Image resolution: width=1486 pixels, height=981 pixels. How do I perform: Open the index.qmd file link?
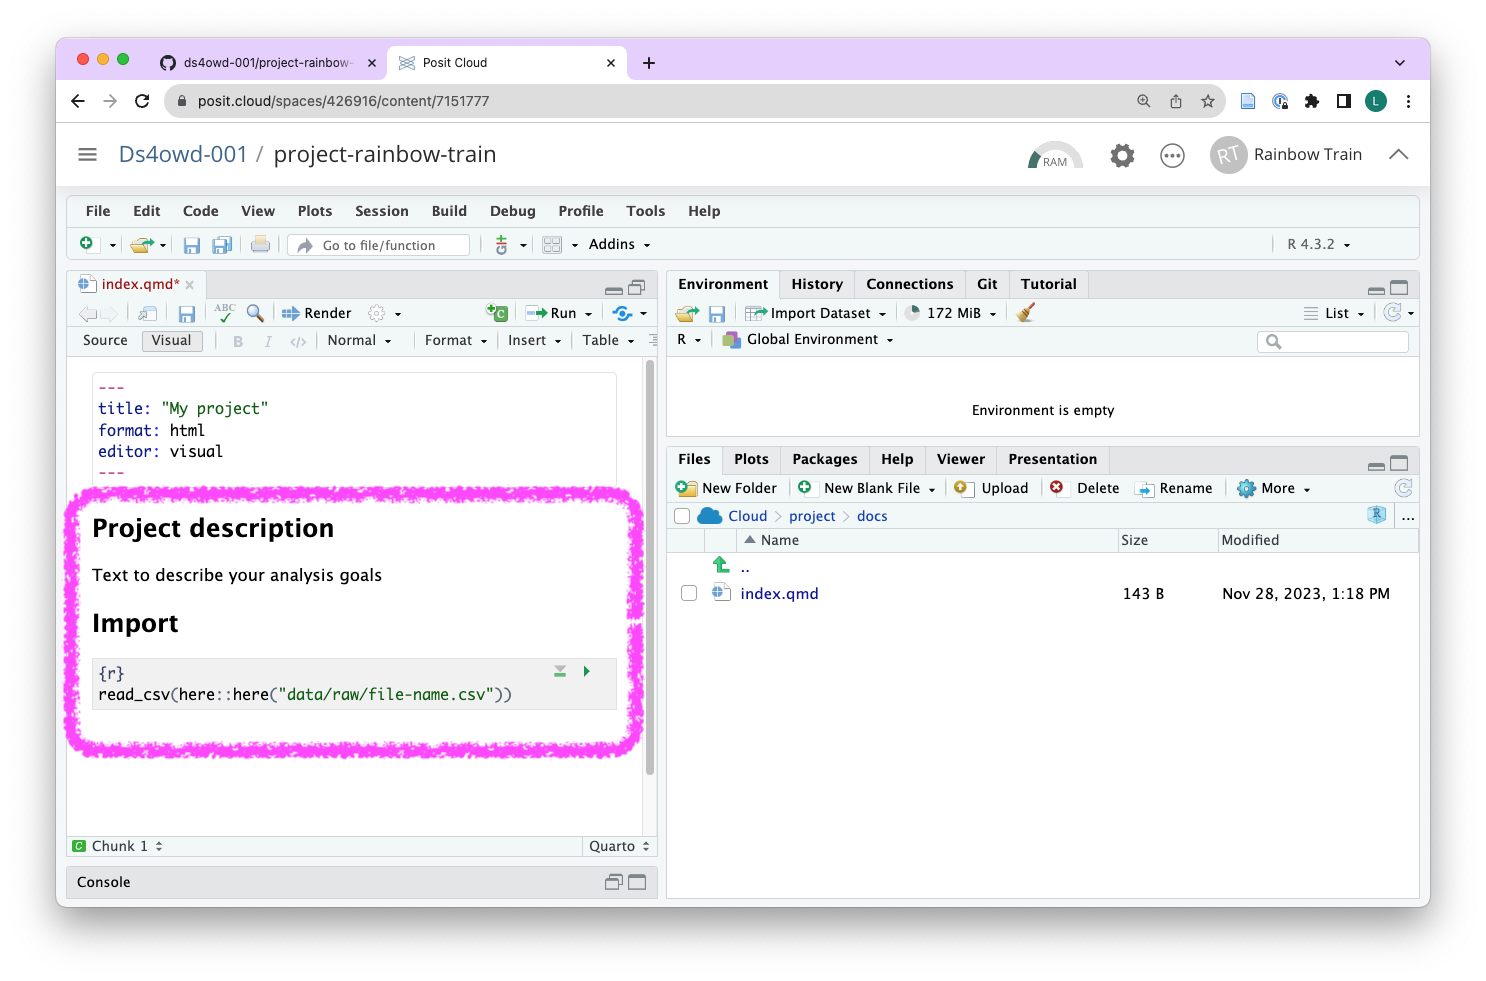(779, 593)
